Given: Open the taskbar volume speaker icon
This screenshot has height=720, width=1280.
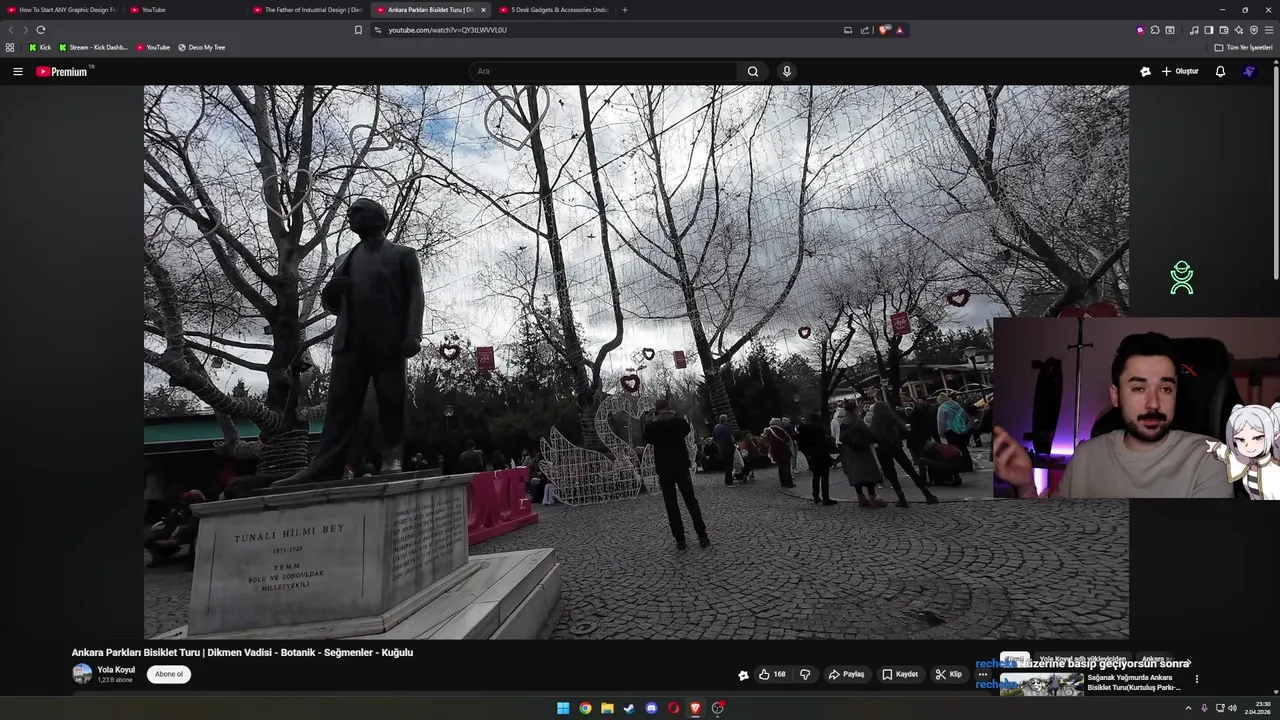Looking at the screenshot, I should point(1232,708).
